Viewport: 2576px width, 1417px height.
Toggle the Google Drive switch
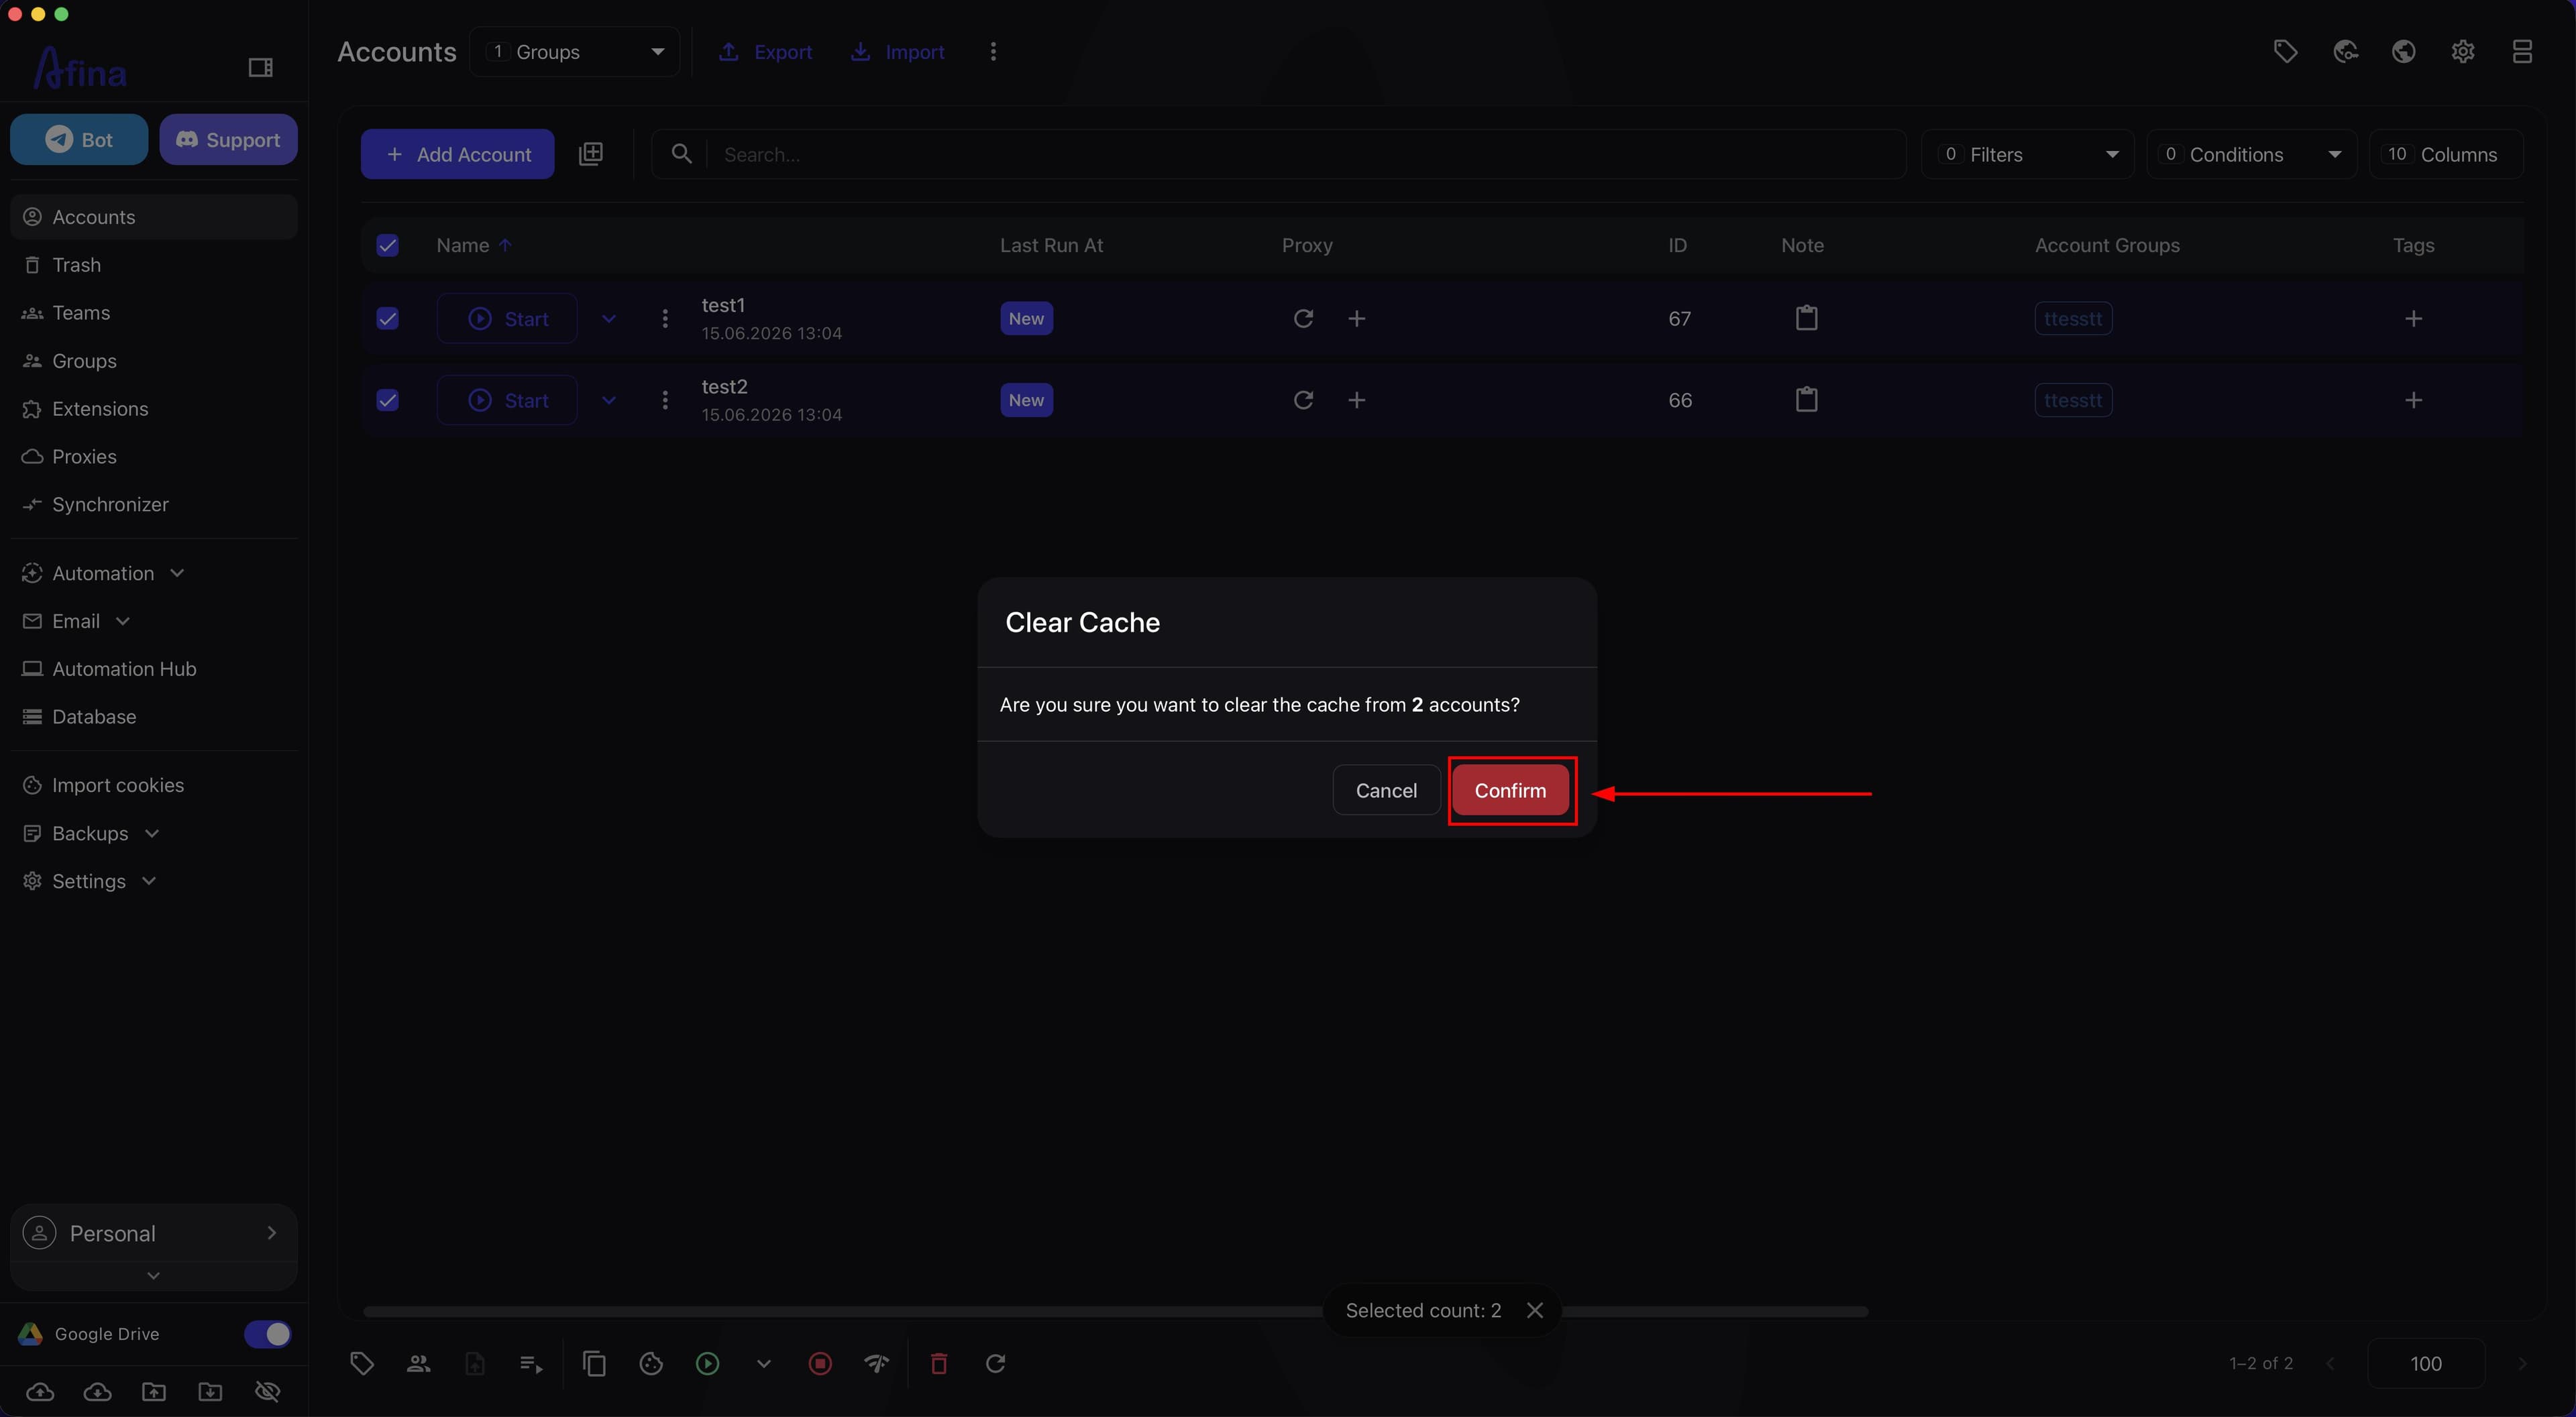(x=267, y=1334)
